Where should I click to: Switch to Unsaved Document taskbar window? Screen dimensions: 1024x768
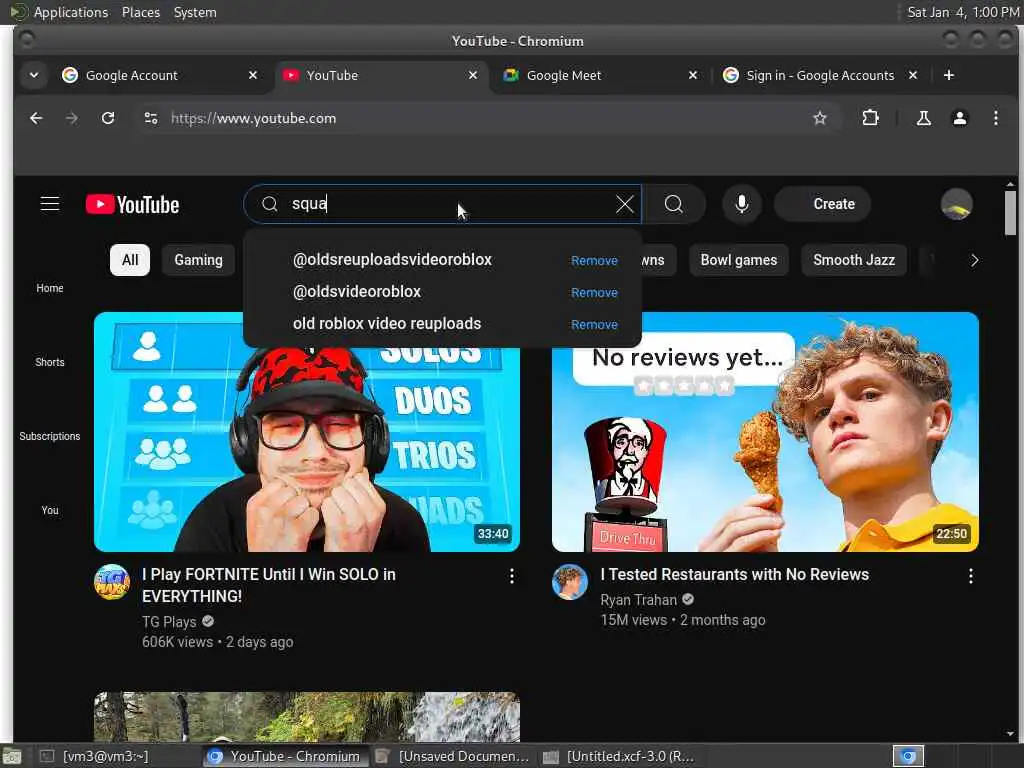click(453, 756)
